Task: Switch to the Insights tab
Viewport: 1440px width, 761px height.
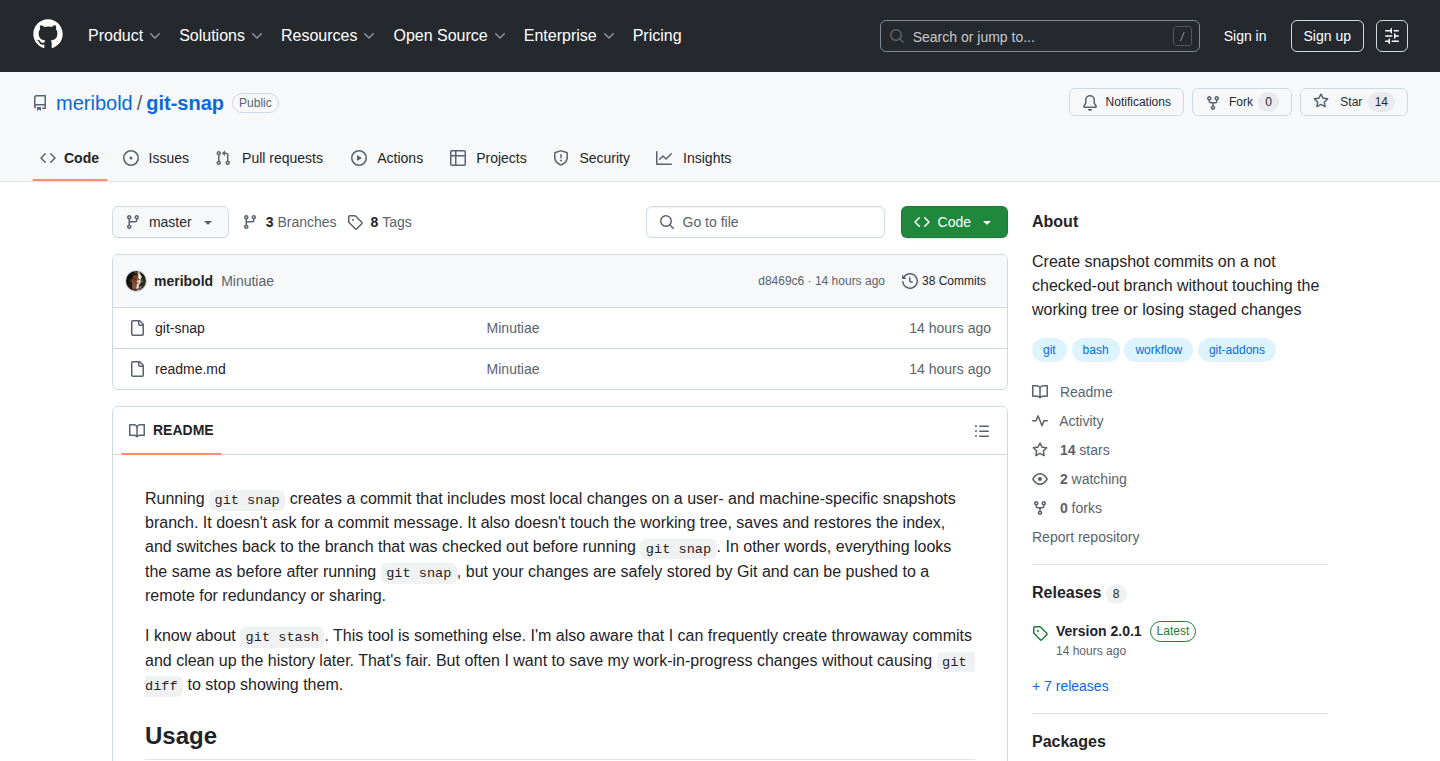Action: click(x=693, y=158)
